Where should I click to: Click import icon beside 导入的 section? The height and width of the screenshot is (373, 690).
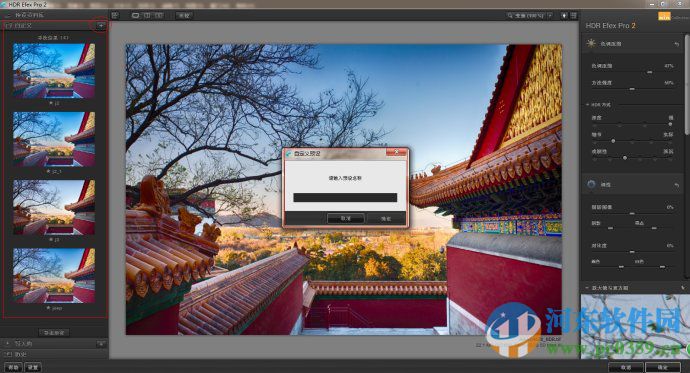pos(101,344)
